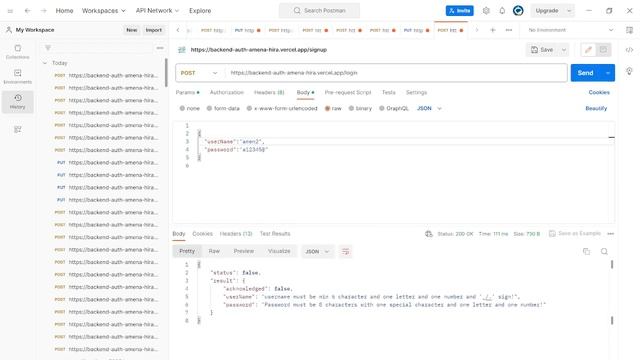Open the hamburger menu icon

(10, 11)
